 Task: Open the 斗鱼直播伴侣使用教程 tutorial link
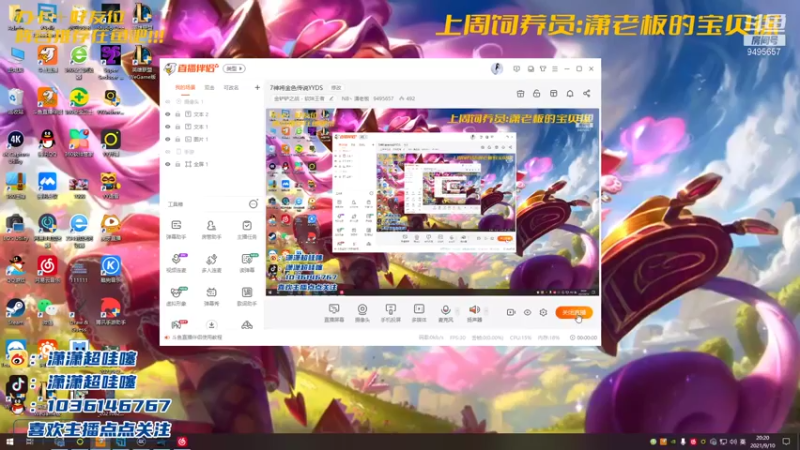(196, 338)
